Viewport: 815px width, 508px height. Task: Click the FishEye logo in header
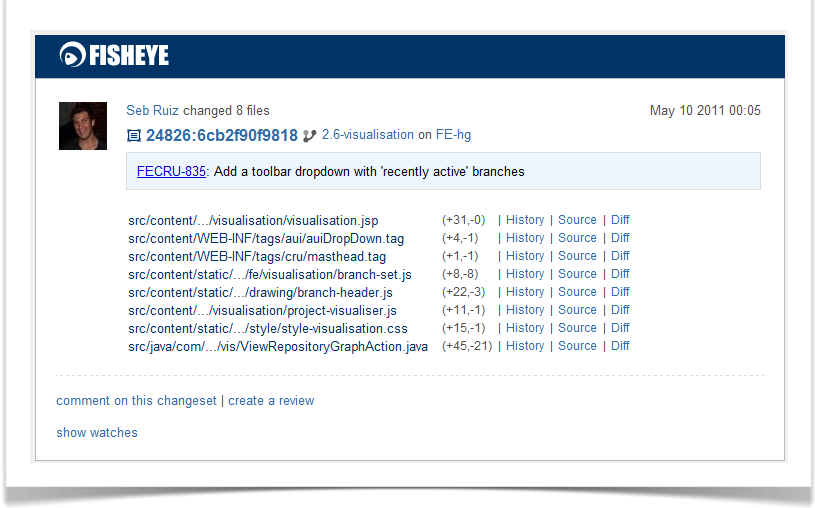114,55
